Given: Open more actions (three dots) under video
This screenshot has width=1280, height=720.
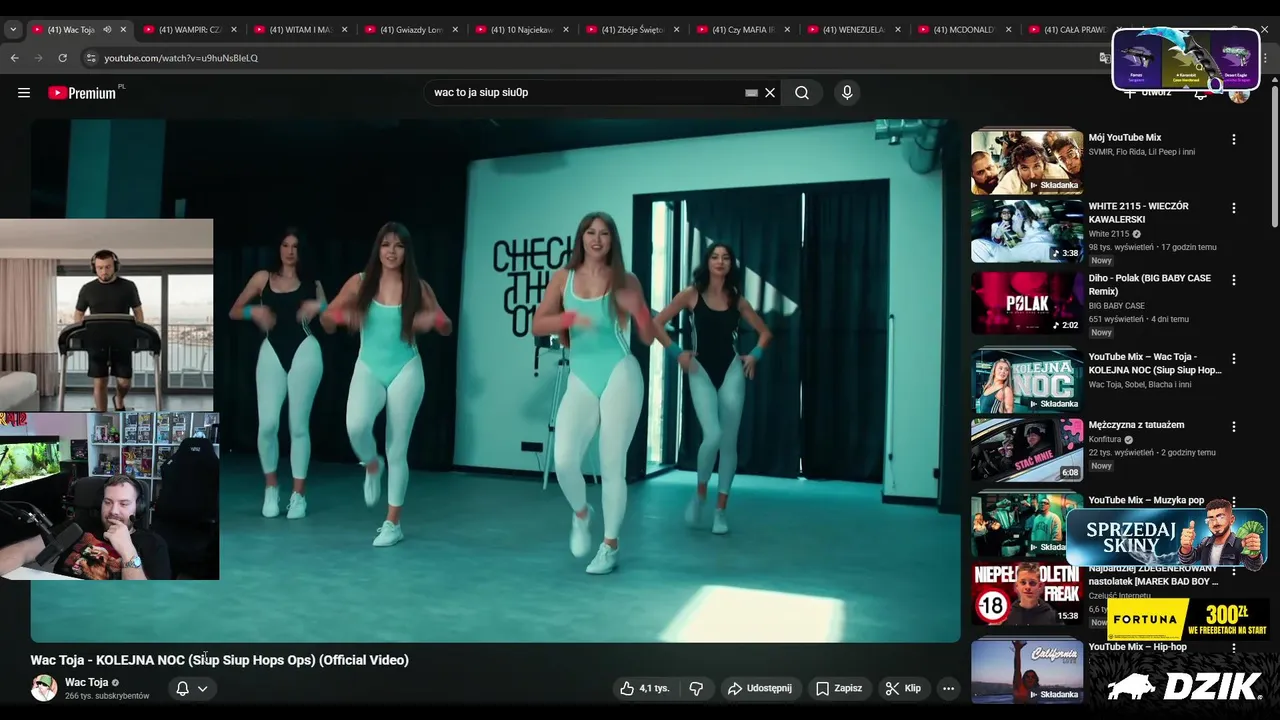Looking at the screenshot, I should [948, 688].
